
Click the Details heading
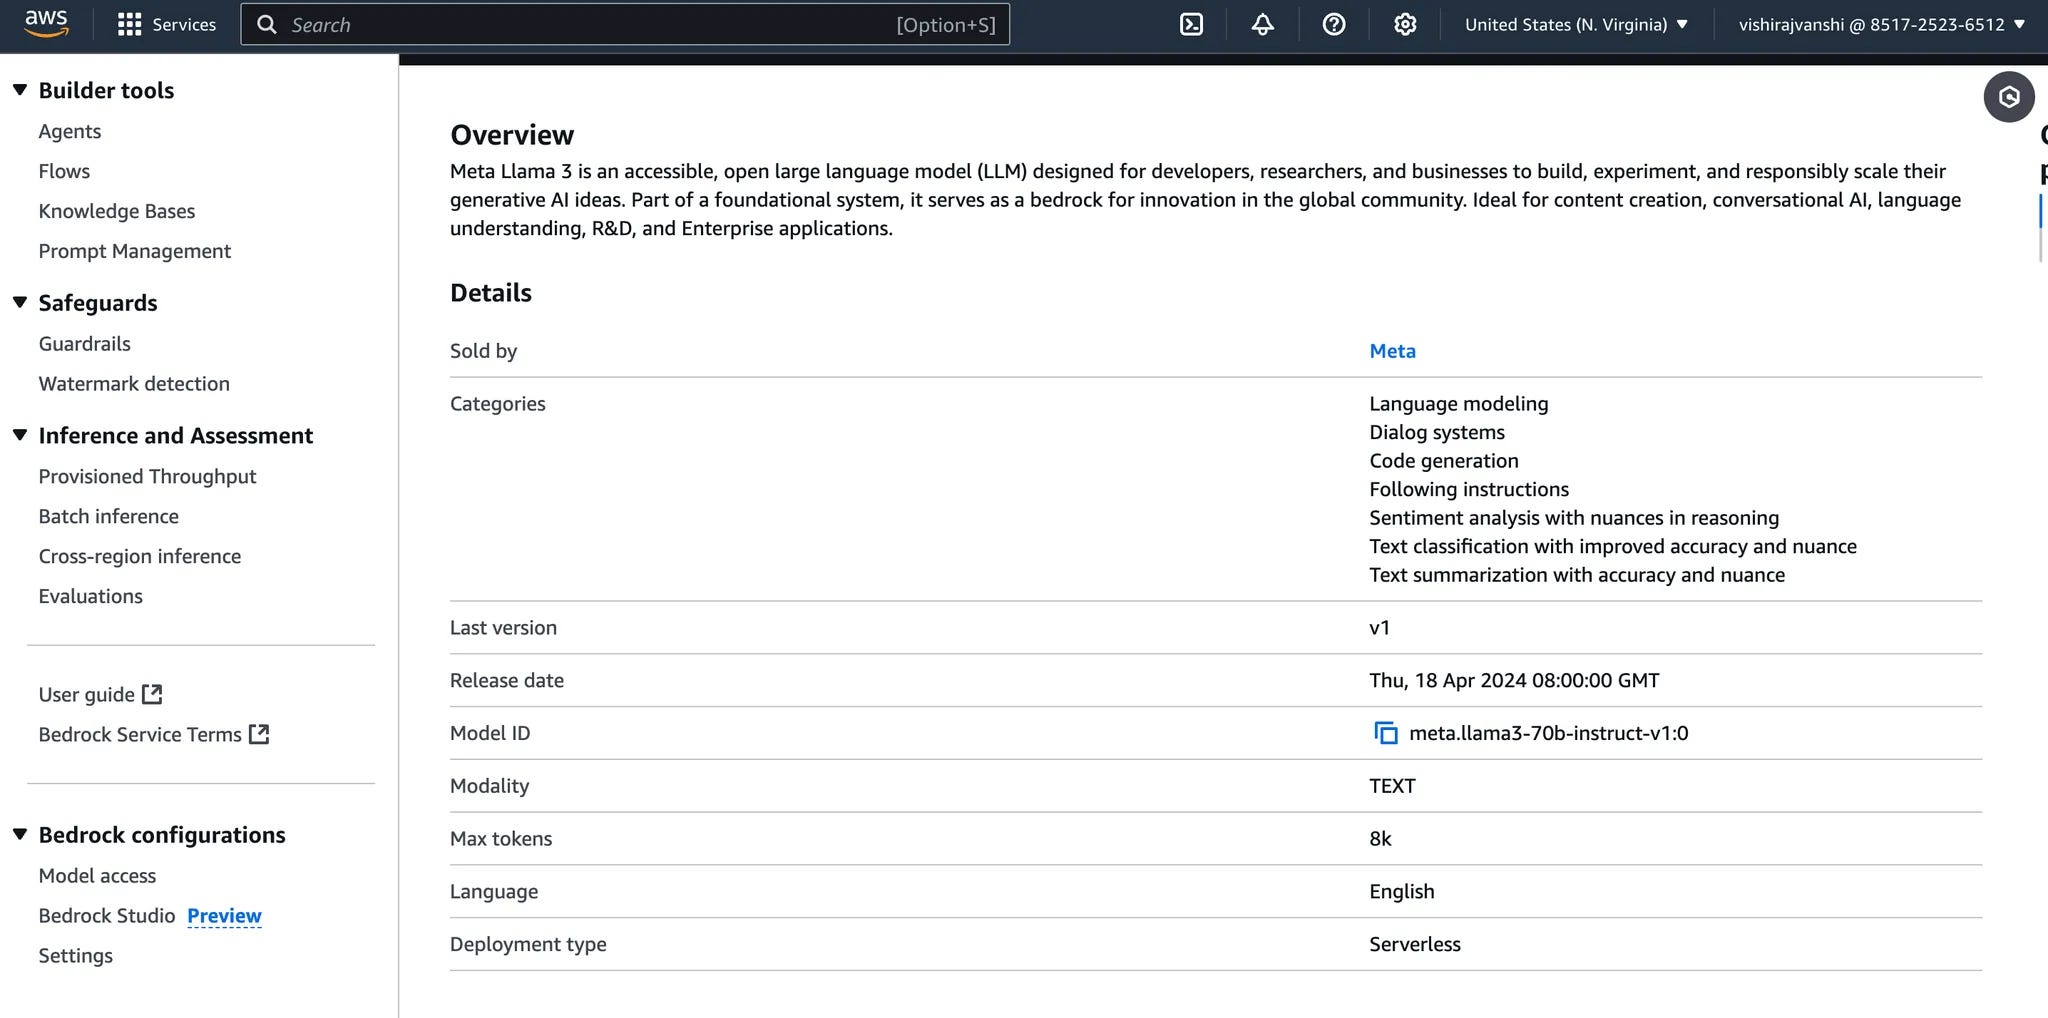[x=491, y=293]
